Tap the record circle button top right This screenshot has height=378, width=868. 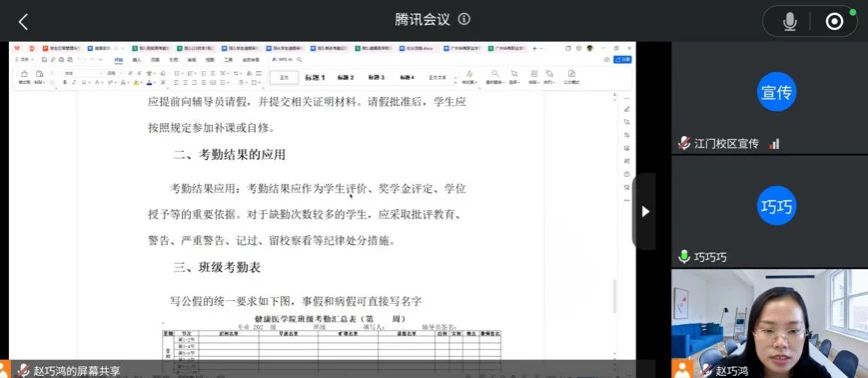coord(834,22)
